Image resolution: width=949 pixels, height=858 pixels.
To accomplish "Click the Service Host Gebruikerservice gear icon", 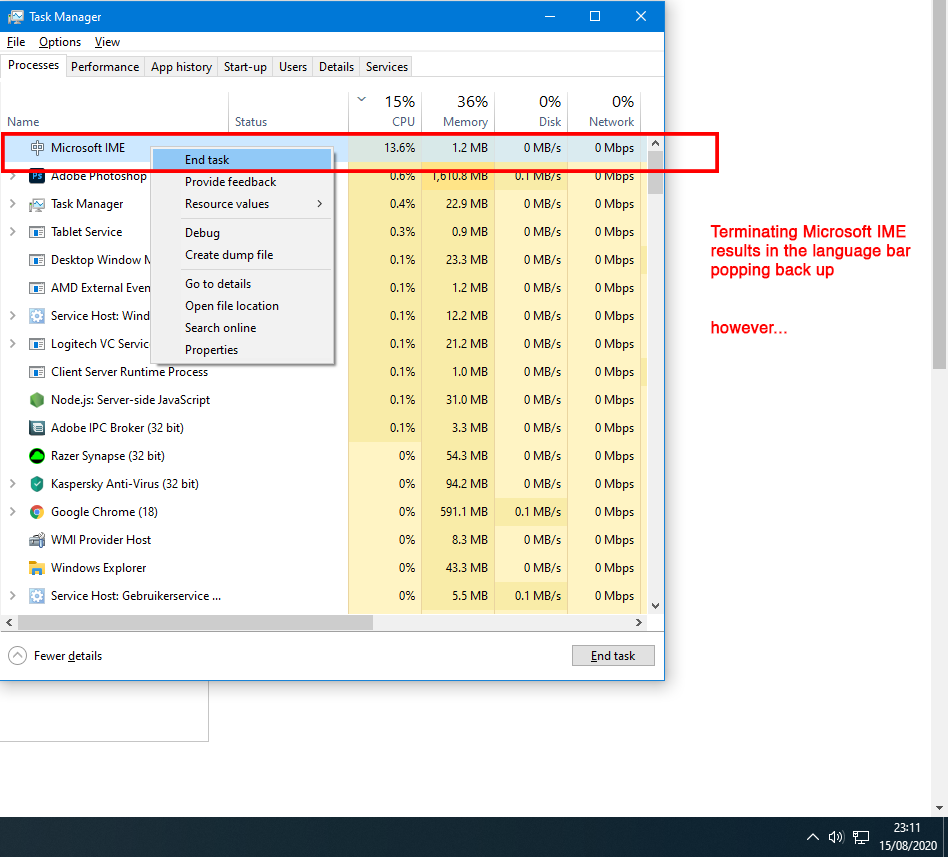I will tap(37, 596).
